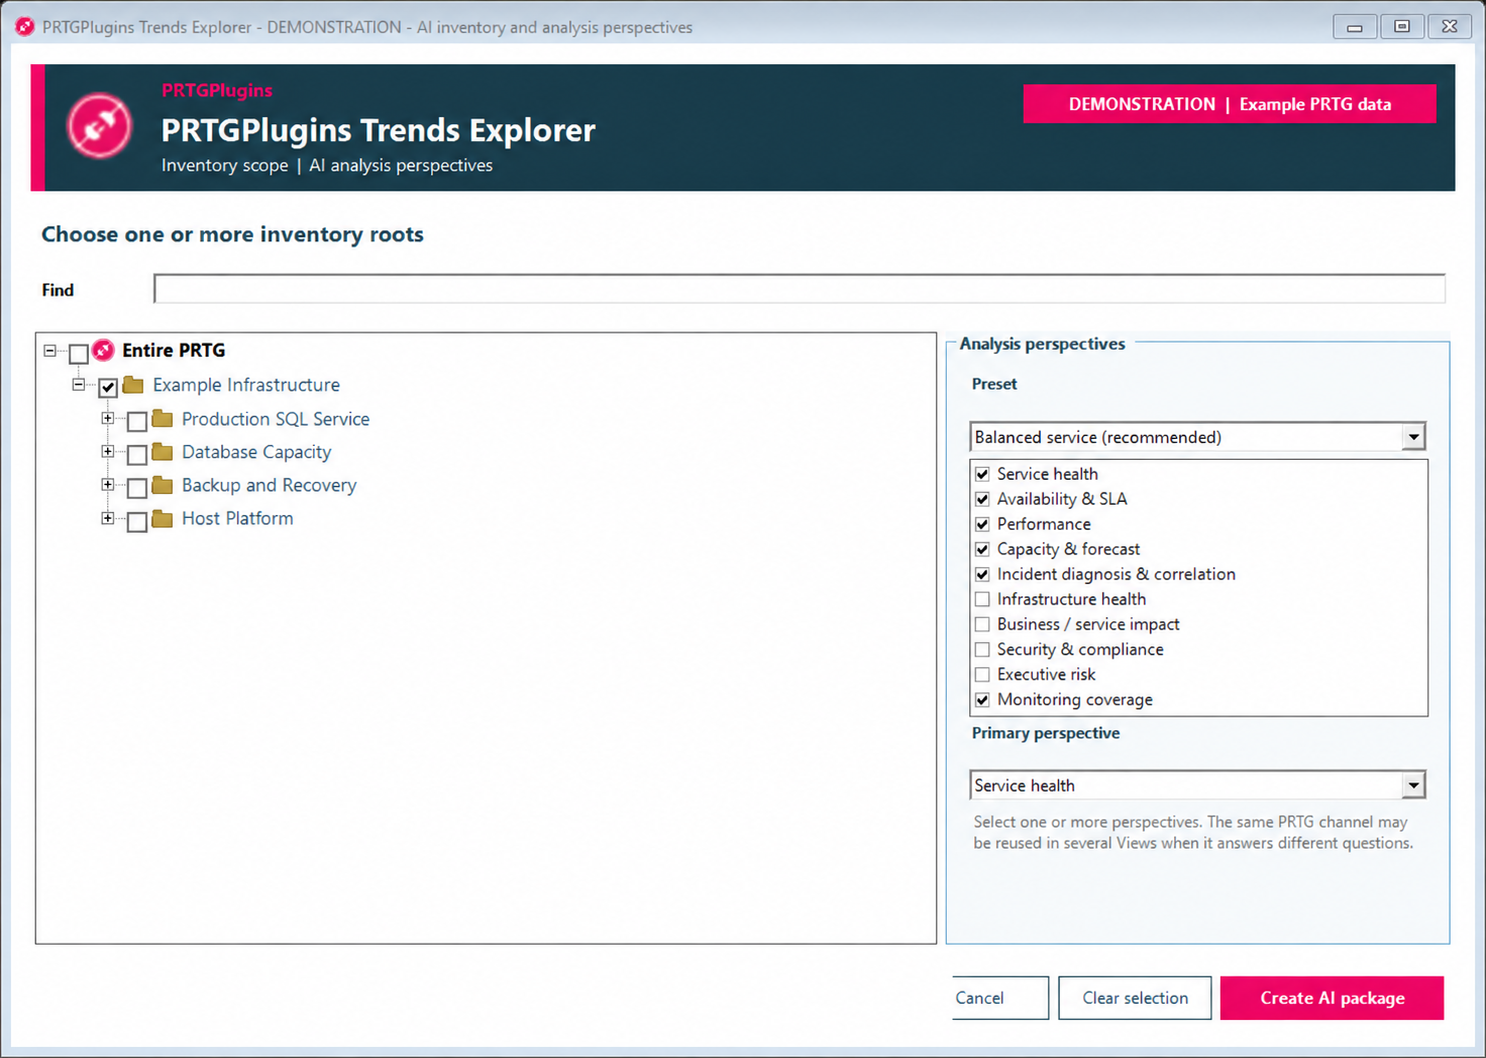
Task: Focus the Find search field
Action: point(799,289)
